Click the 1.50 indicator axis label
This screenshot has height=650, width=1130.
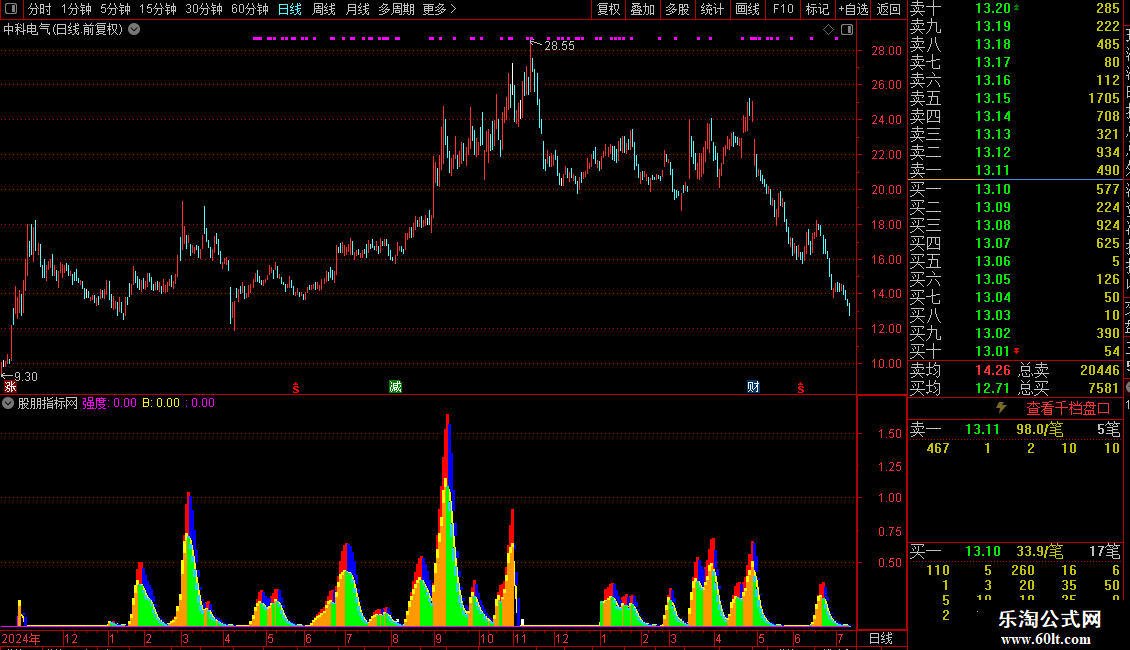coord(890,434)
